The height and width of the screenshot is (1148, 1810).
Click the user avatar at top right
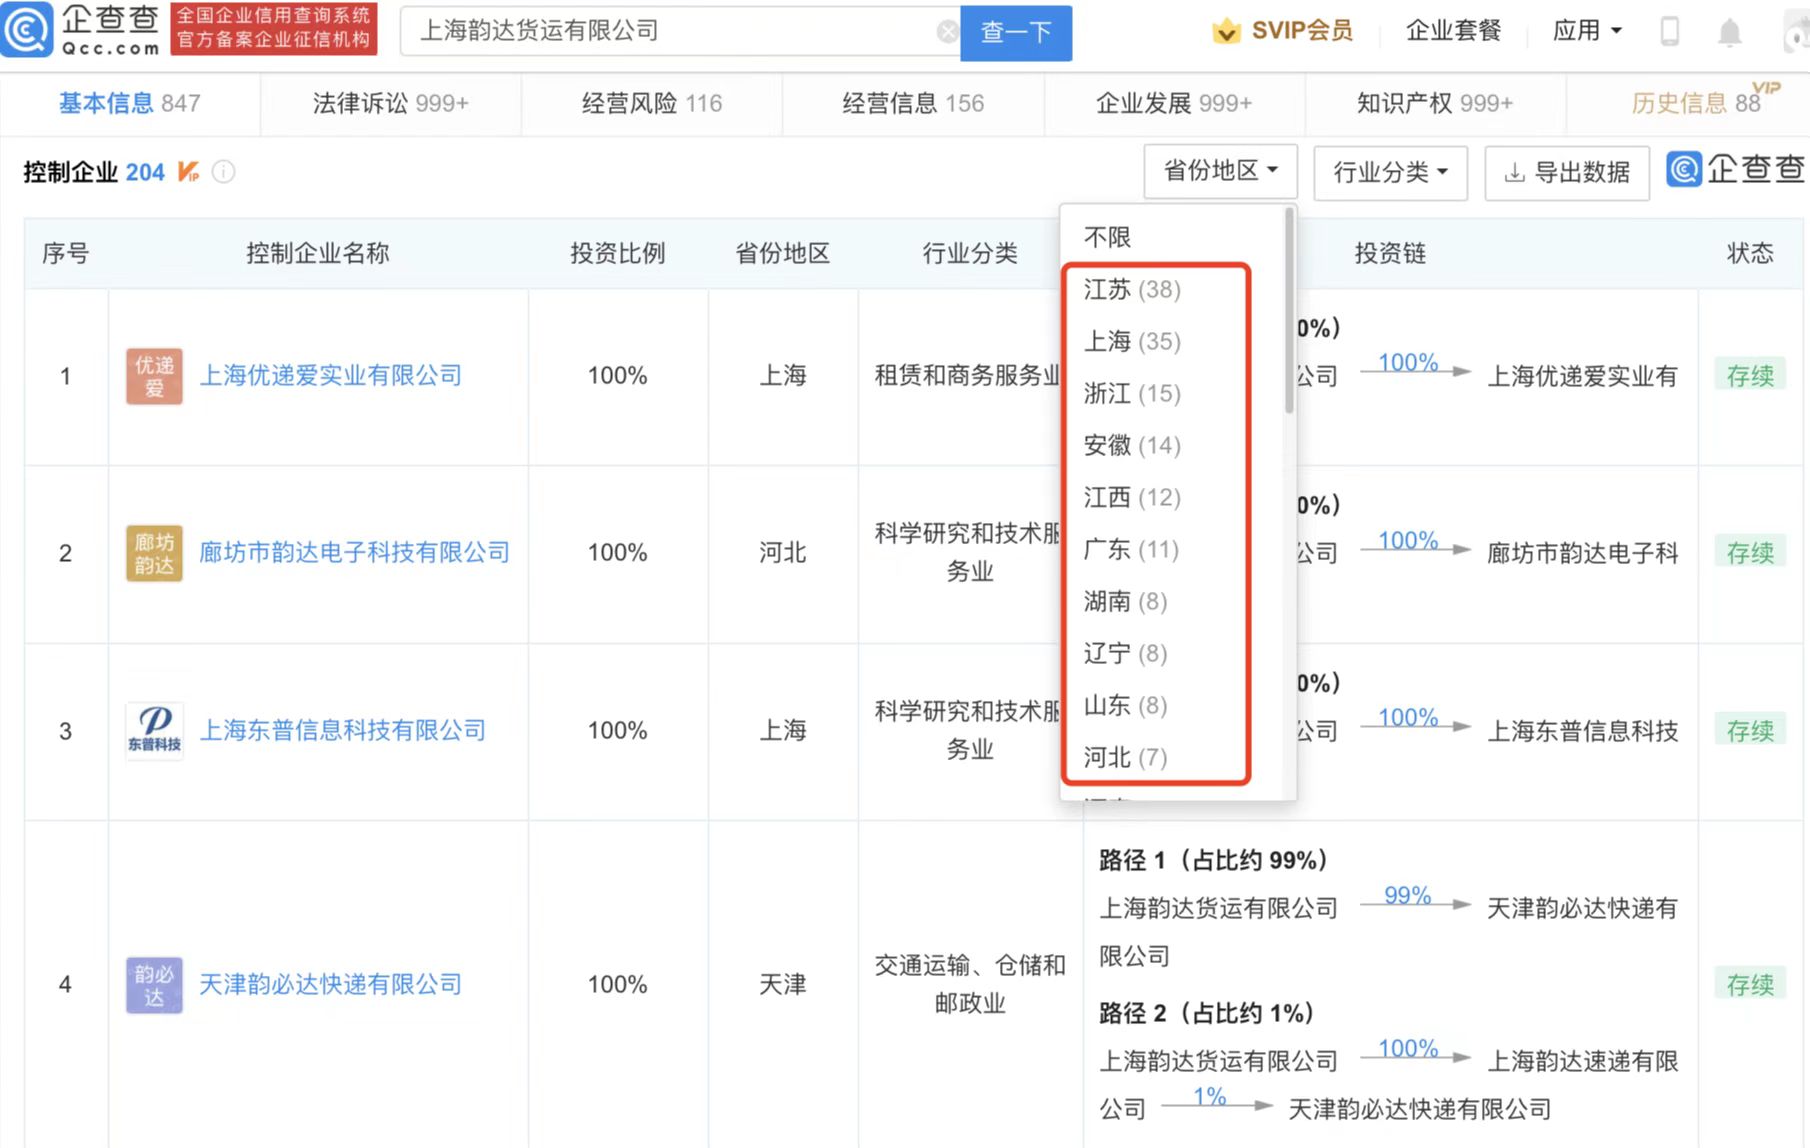coord(1797,32)
